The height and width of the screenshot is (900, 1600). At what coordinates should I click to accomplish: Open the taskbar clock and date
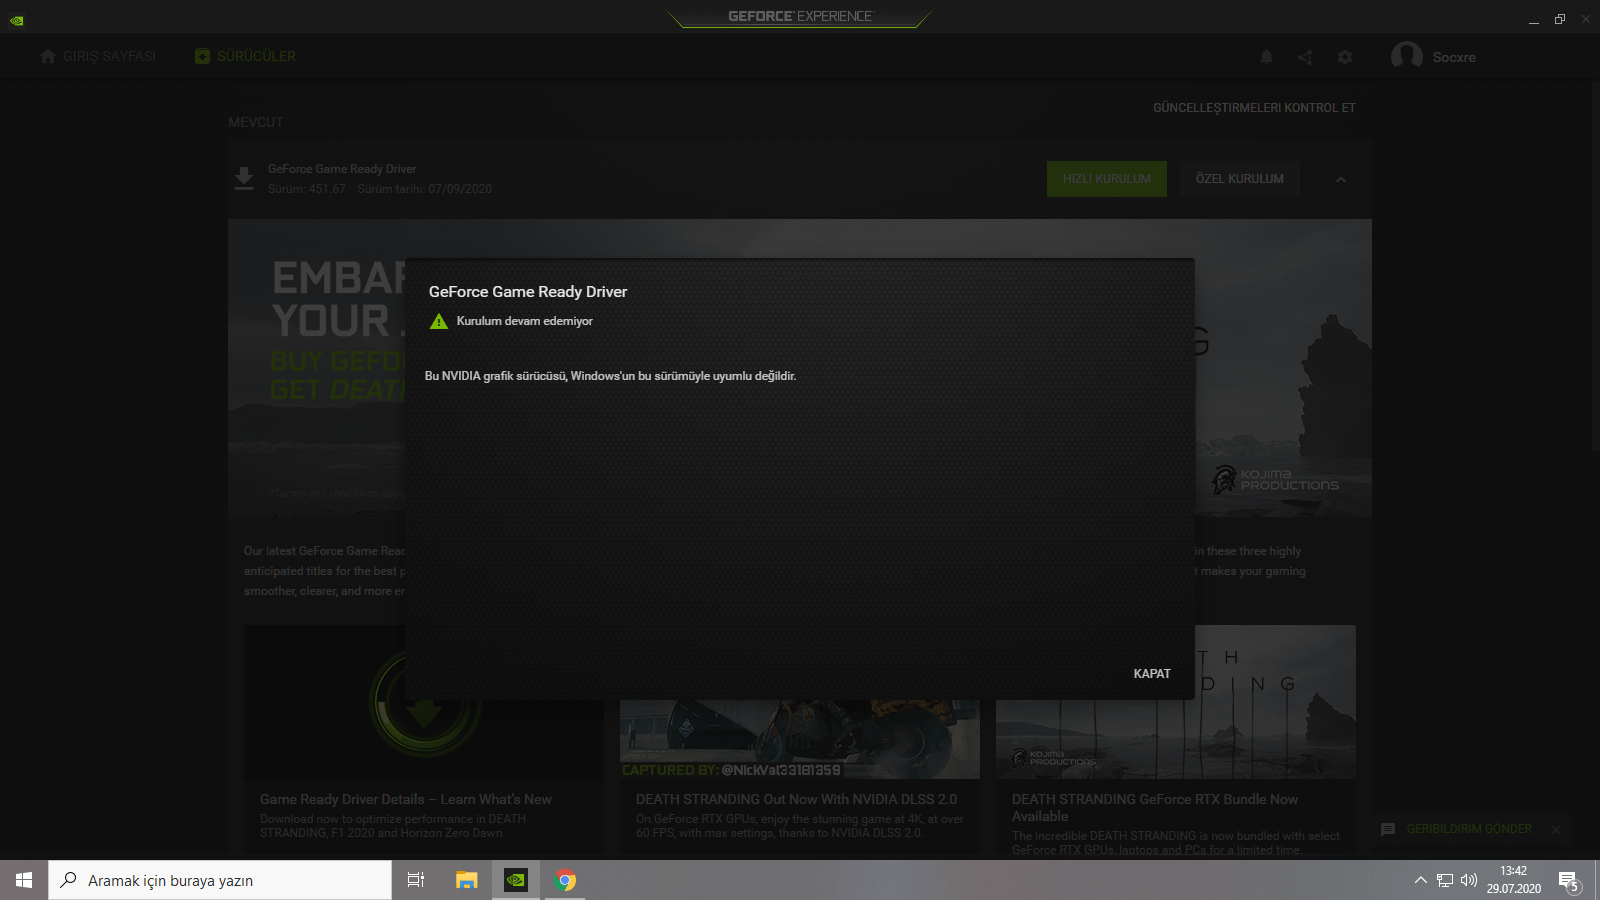tap(1514, 880)
